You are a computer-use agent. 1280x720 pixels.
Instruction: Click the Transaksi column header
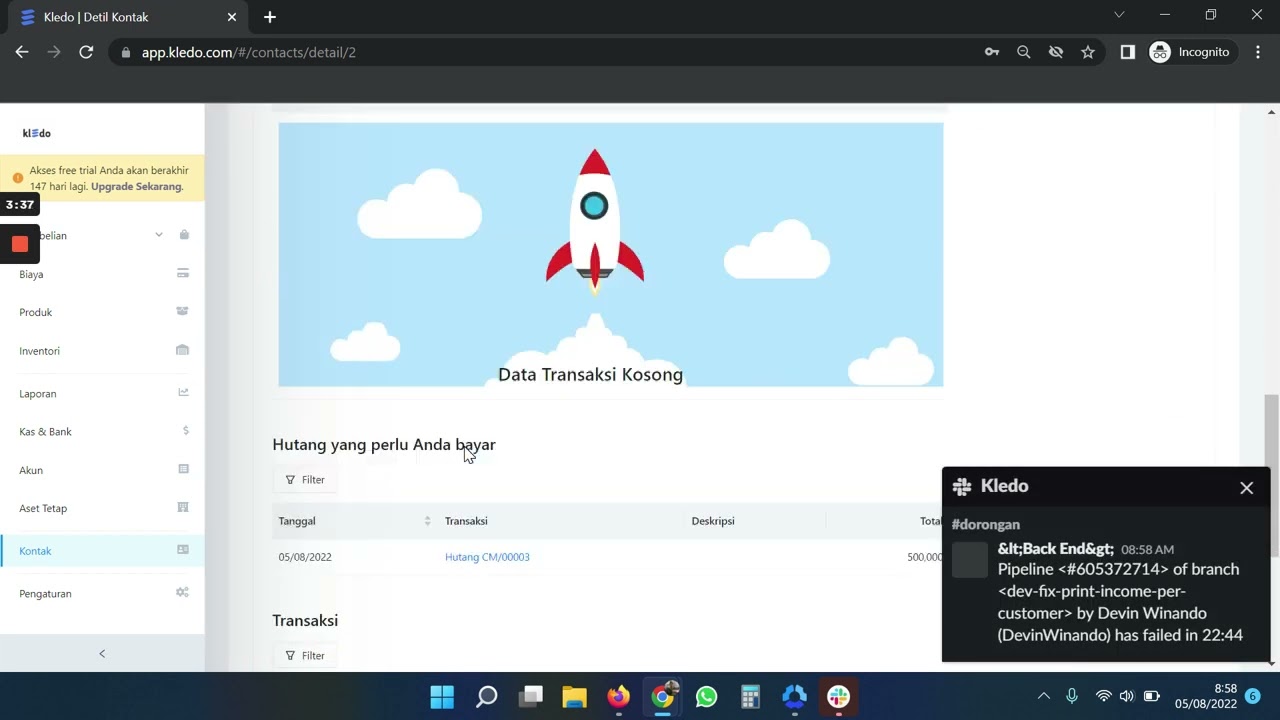pos(466,521)
